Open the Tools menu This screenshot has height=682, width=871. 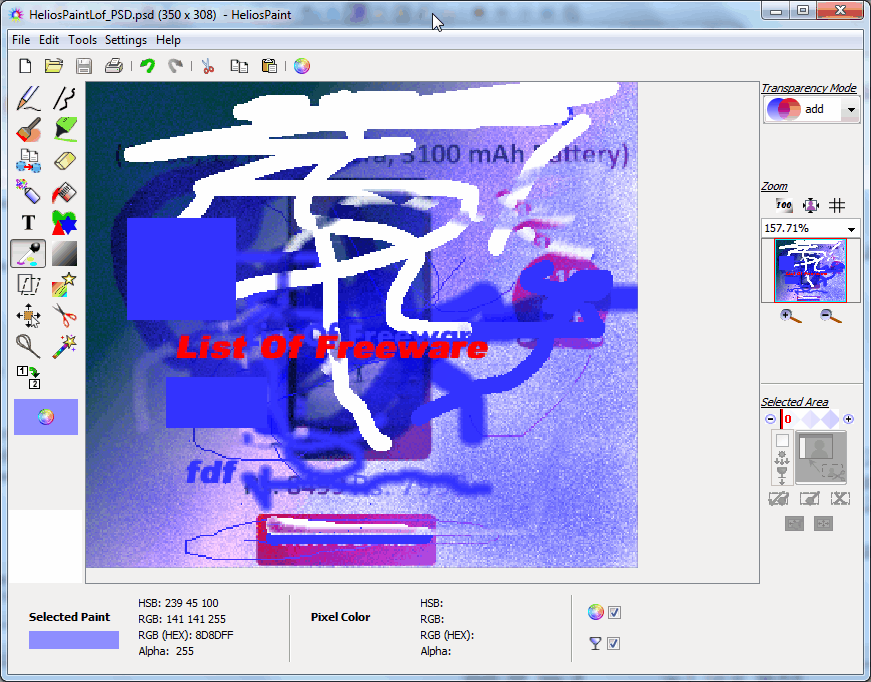(82, 40)
